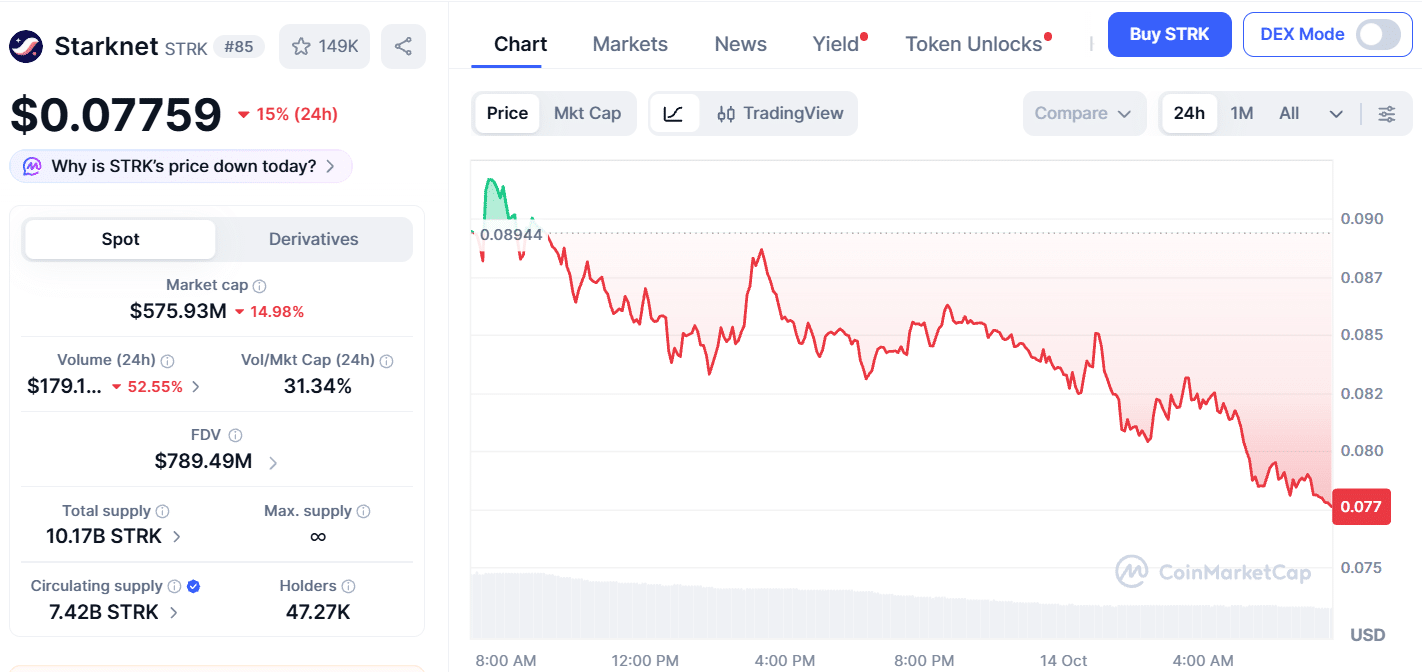The image size is (1422, 672).
Task: Click the info icon beside Holders
Action: [348, 586]
